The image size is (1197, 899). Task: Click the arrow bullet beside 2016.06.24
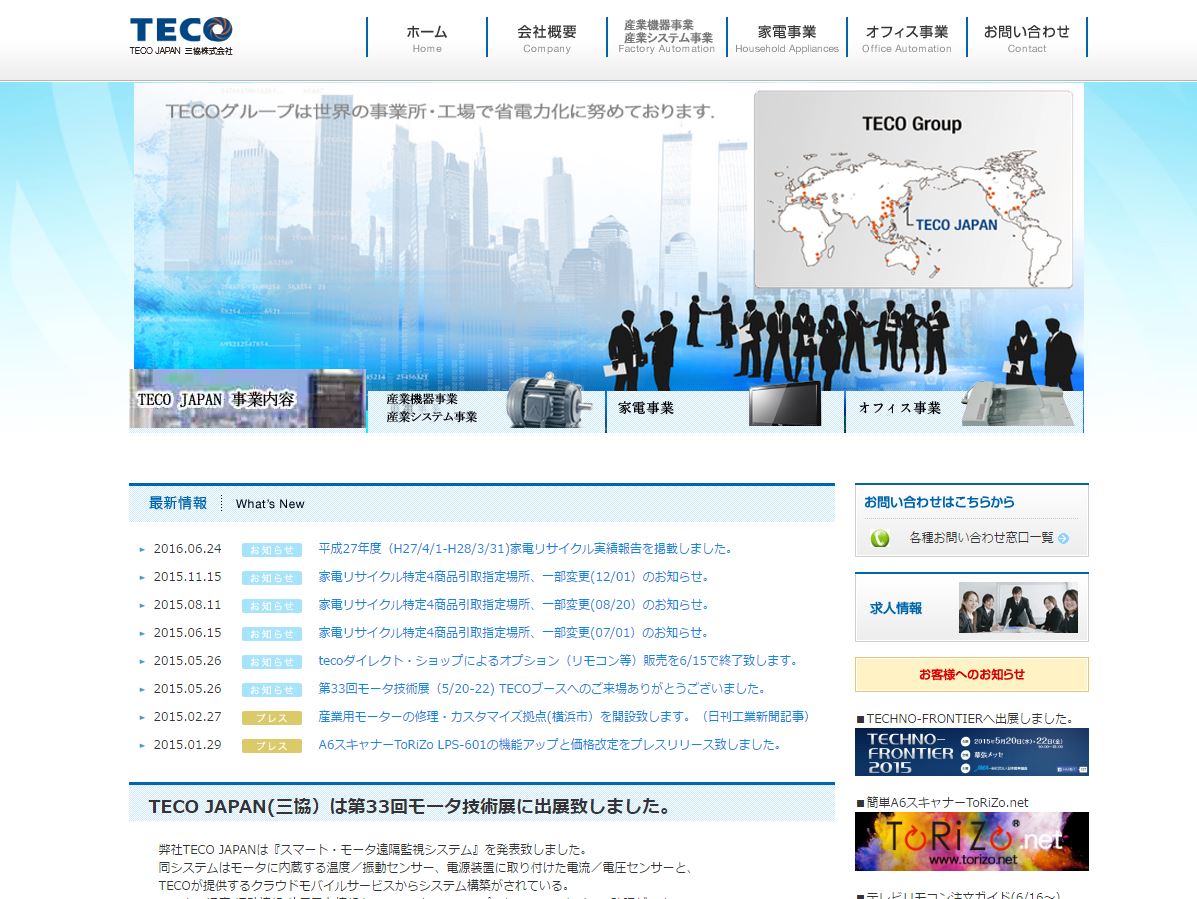[x=142, y=549]
